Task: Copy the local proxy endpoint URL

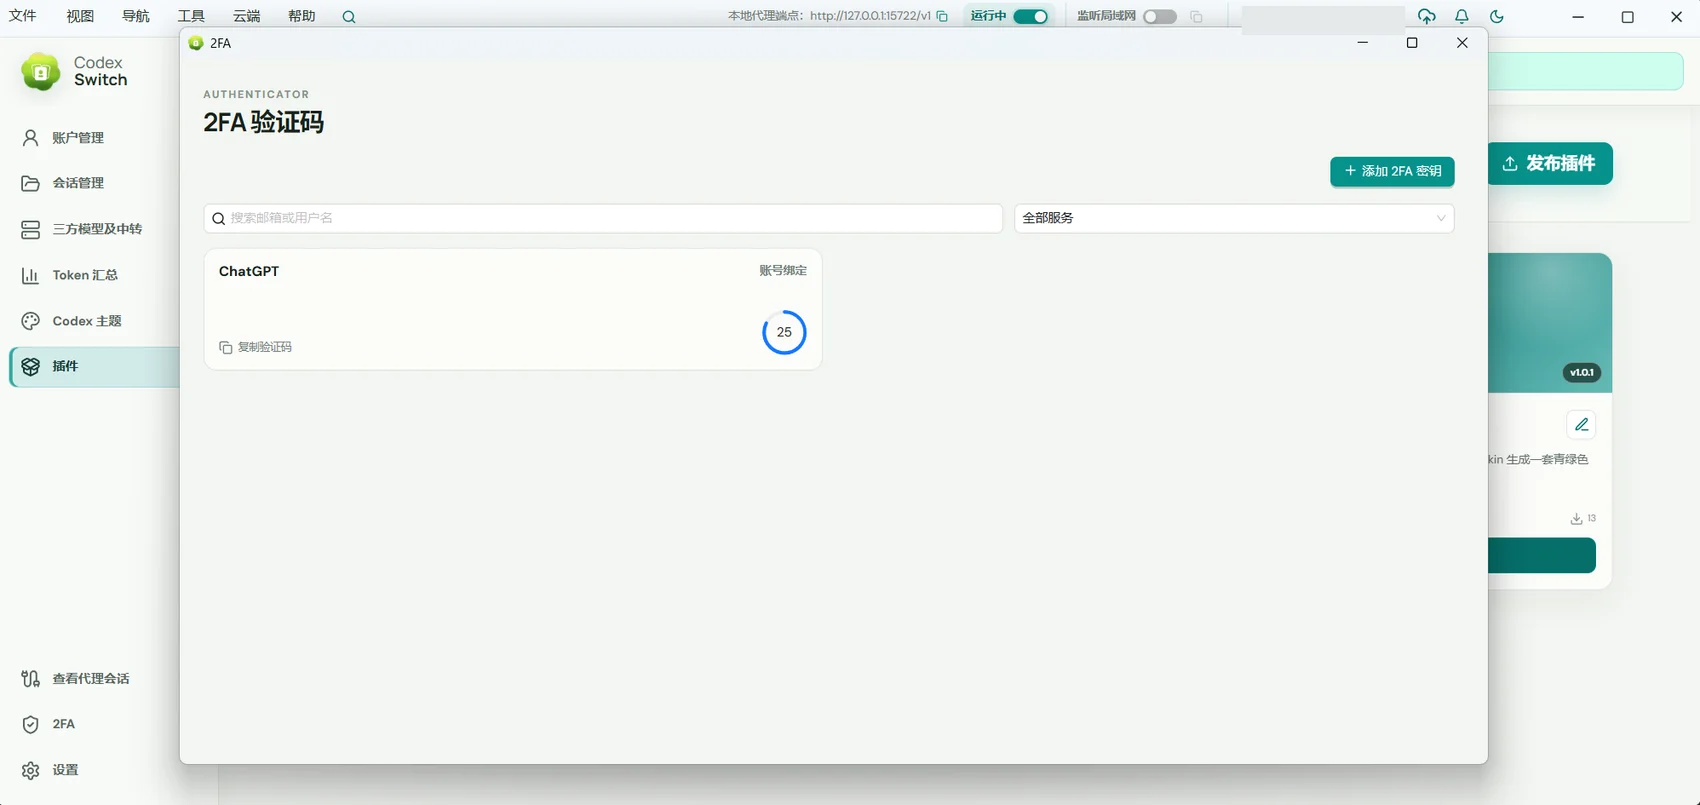Action: (942, 16)
